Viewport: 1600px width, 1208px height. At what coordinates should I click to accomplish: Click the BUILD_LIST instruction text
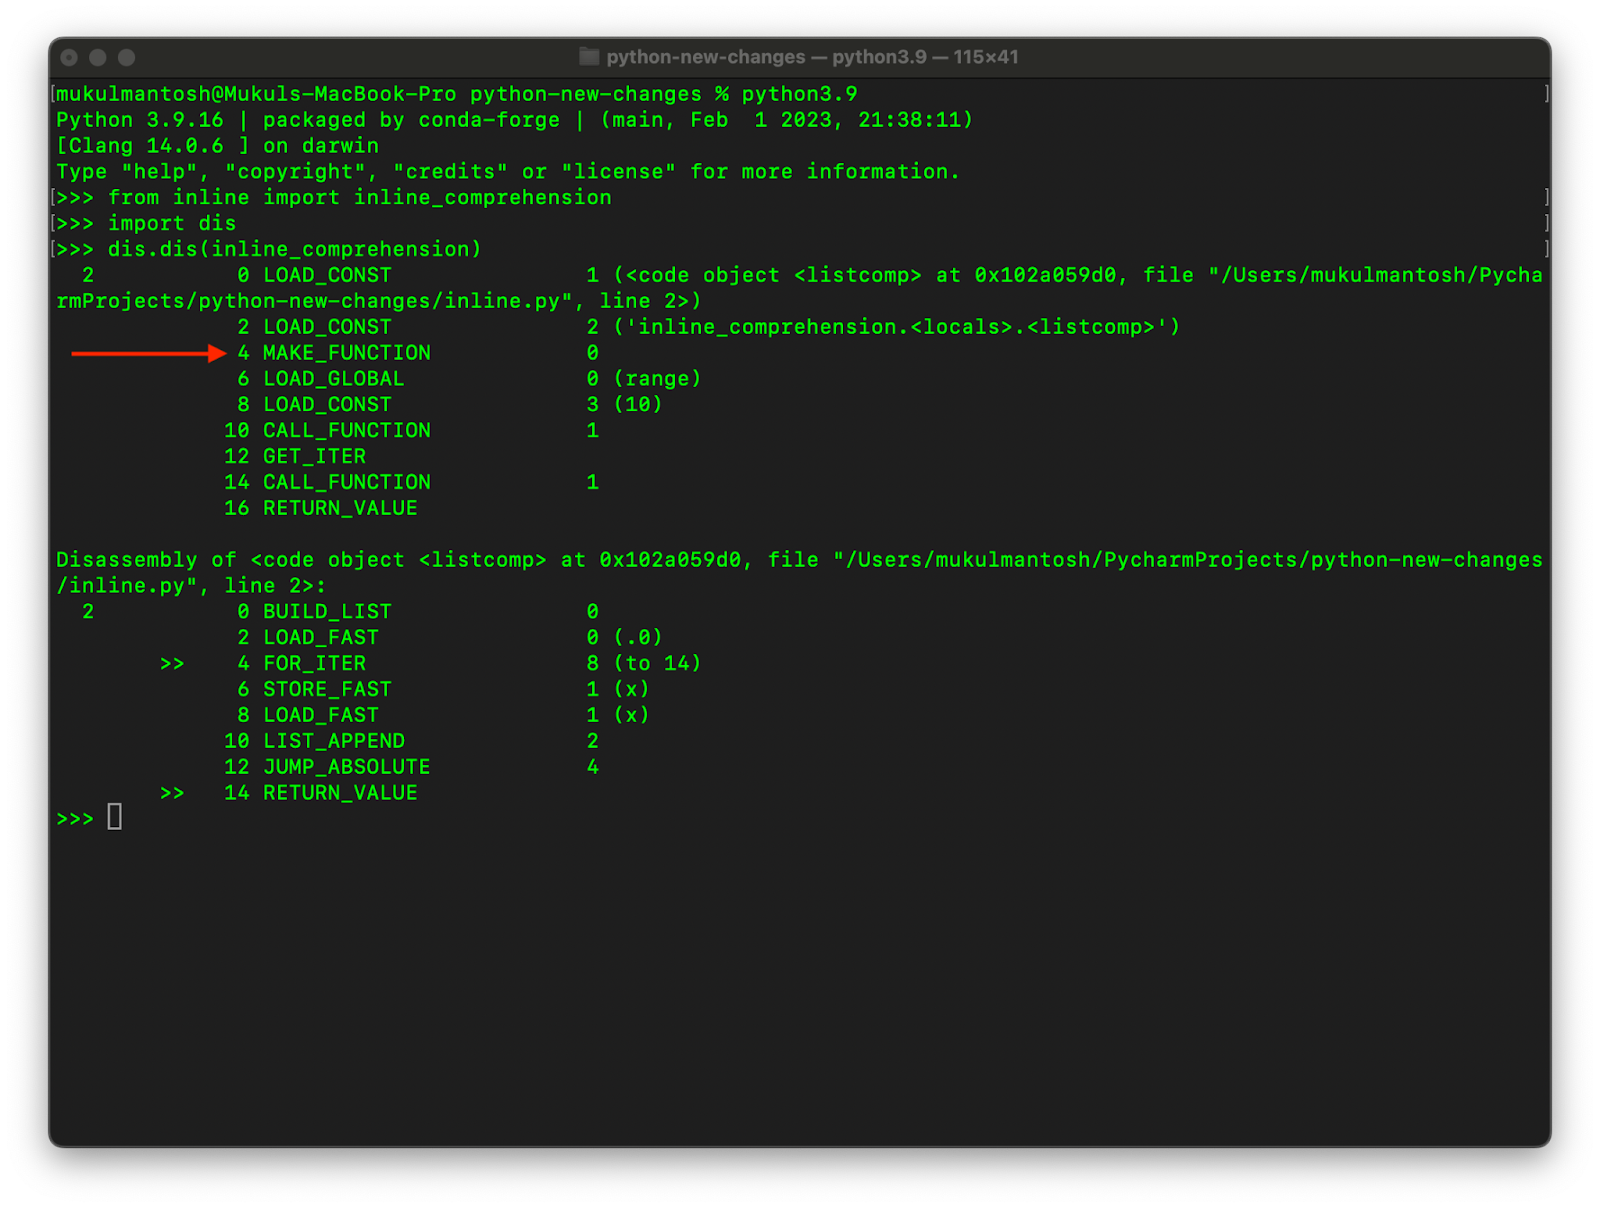pyautogui.click(x=327, y=612)
